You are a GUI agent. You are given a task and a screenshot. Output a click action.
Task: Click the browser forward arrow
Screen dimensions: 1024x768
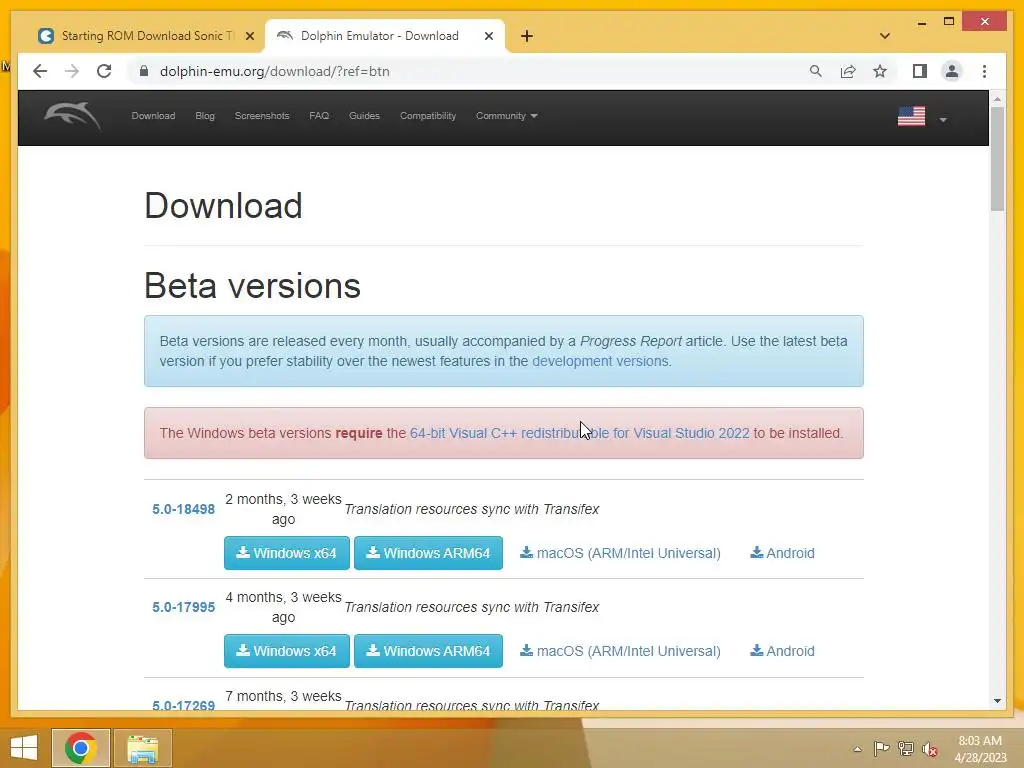click(72, 71)
